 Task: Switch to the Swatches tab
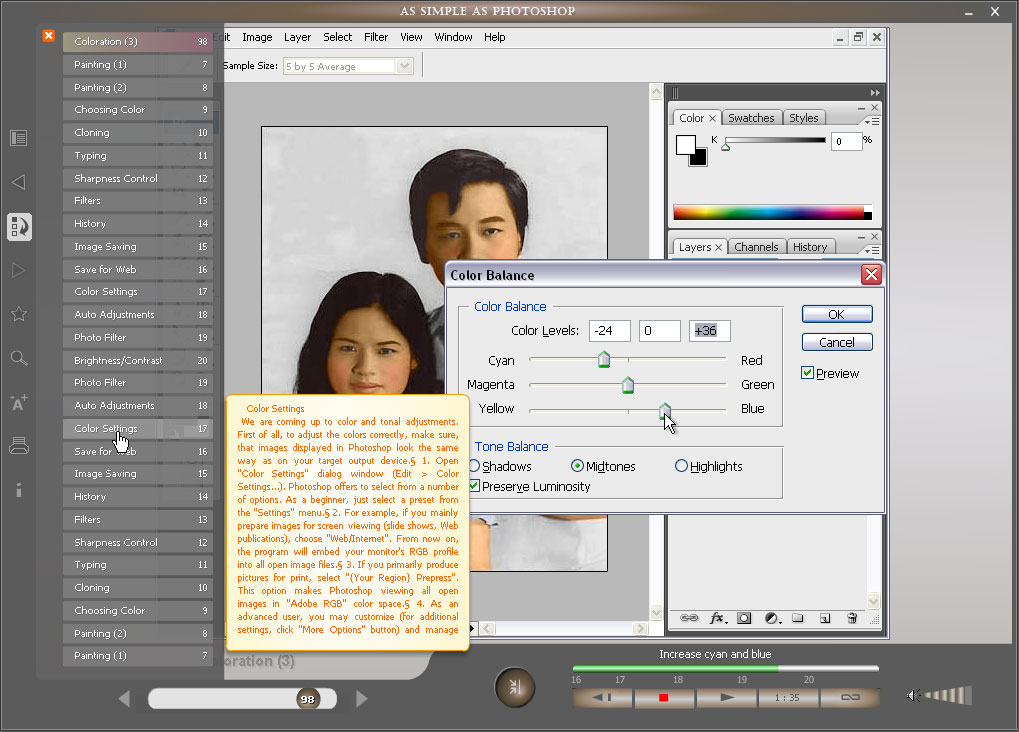pyautogui.click(x=751, y=118)
